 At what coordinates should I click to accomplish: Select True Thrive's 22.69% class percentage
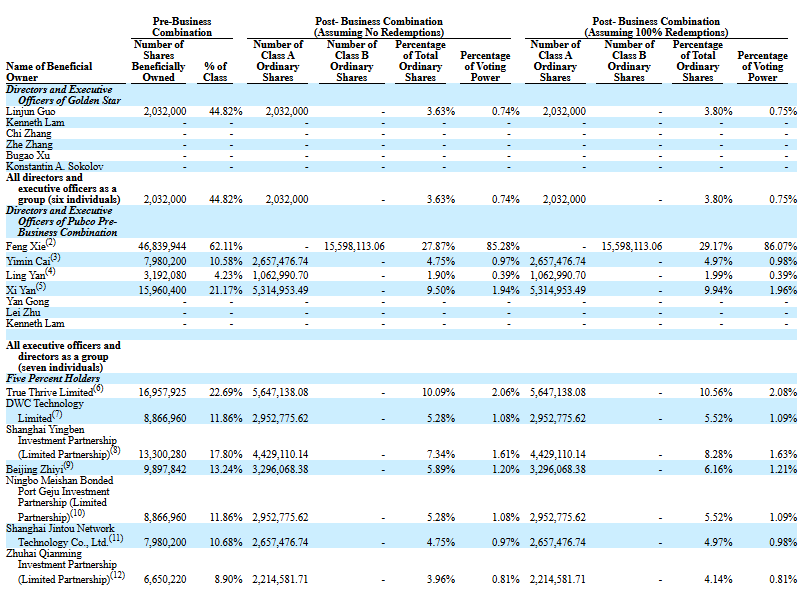[x=226, y=392]
